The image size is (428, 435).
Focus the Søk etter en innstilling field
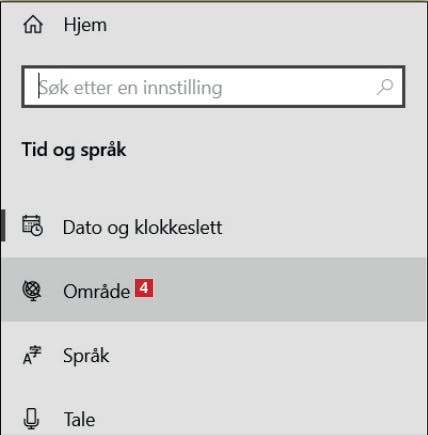213,87
